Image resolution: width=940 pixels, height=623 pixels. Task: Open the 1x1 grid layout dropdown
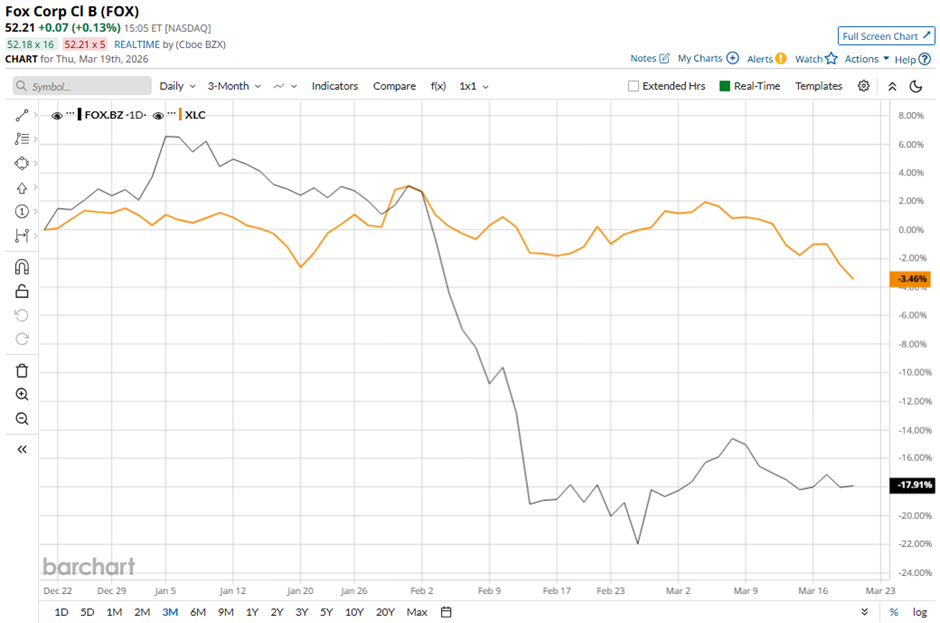coord(474,86)
